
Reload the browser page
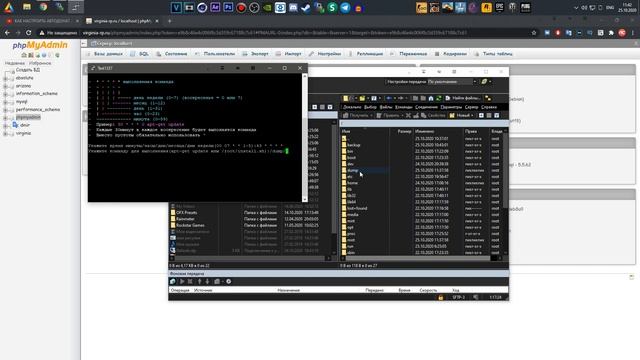coord(28,33)
